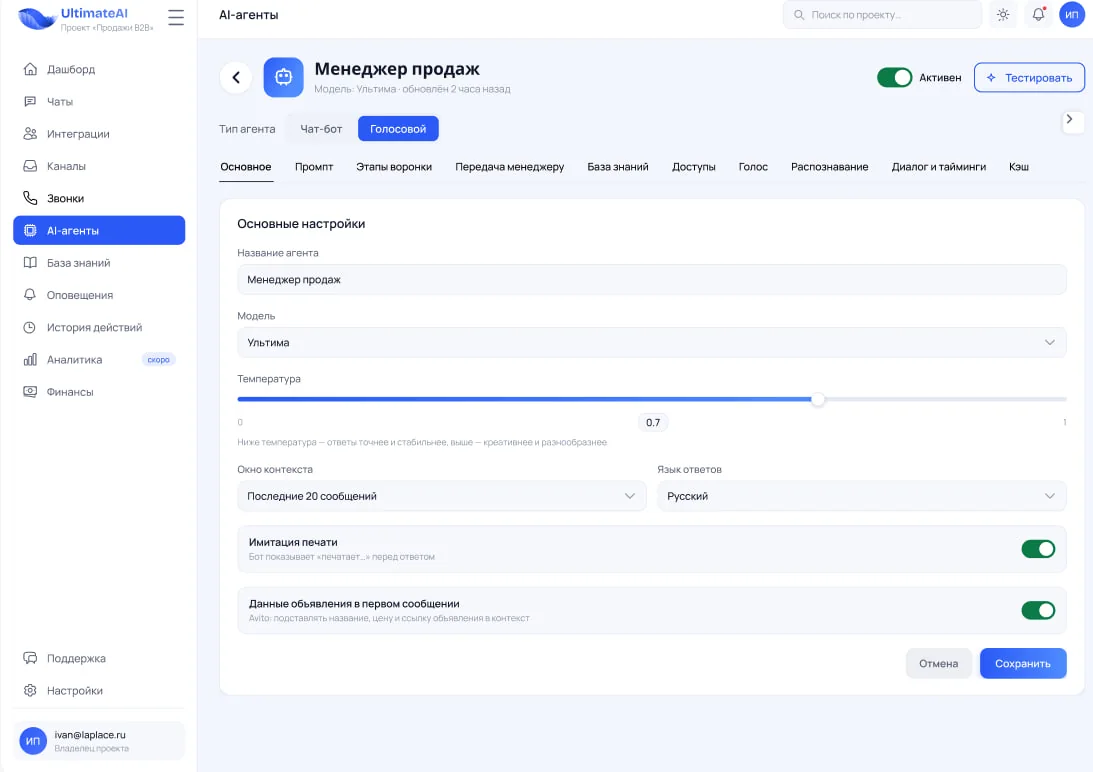Disable Данные объявления в первом сообщении switch
1093x772 pixels.
(1038, 610)
